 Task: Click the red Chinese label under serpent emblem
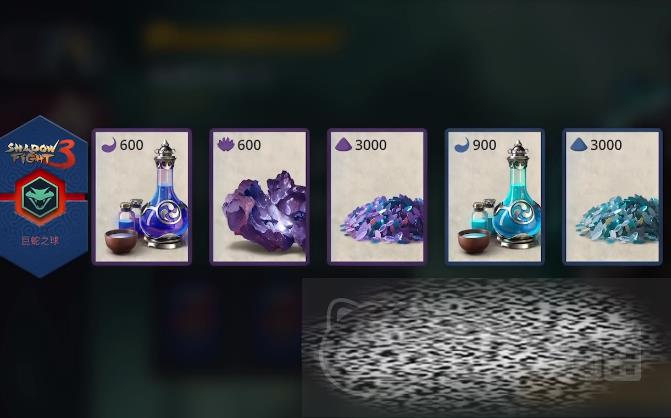[x=40, y=240]
